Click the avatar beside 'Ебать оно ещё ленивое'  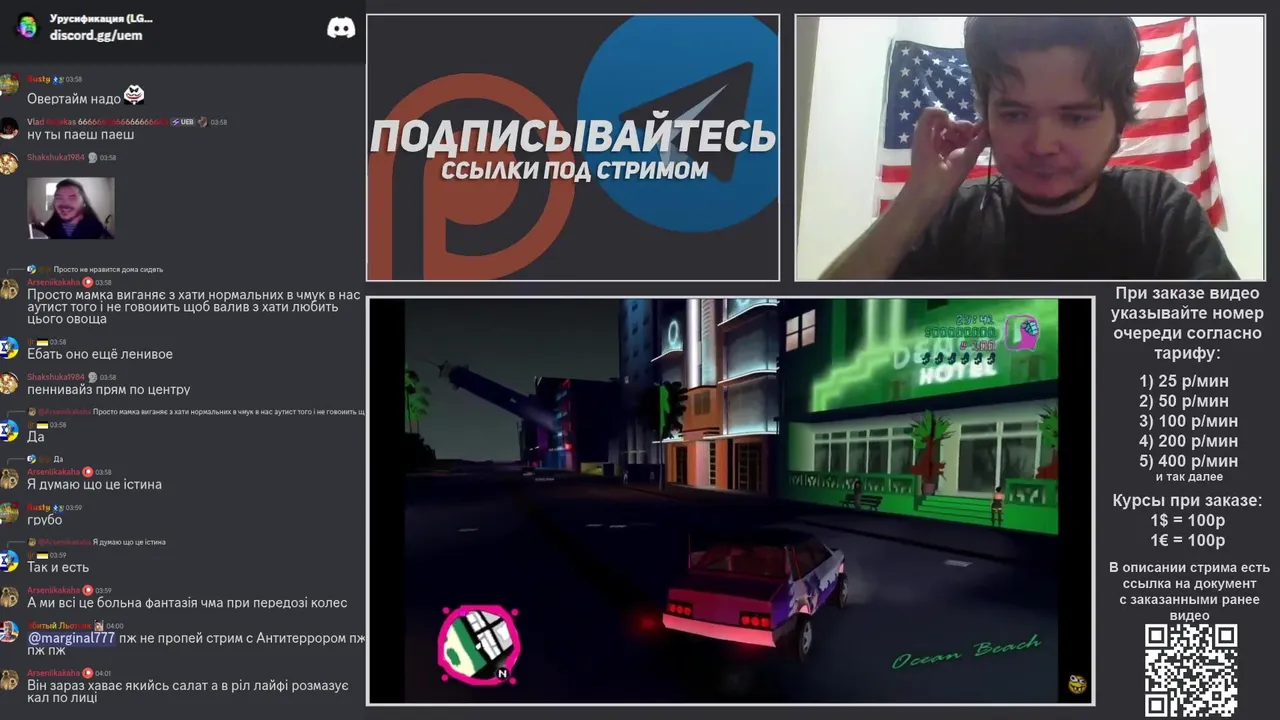[9, 348]
